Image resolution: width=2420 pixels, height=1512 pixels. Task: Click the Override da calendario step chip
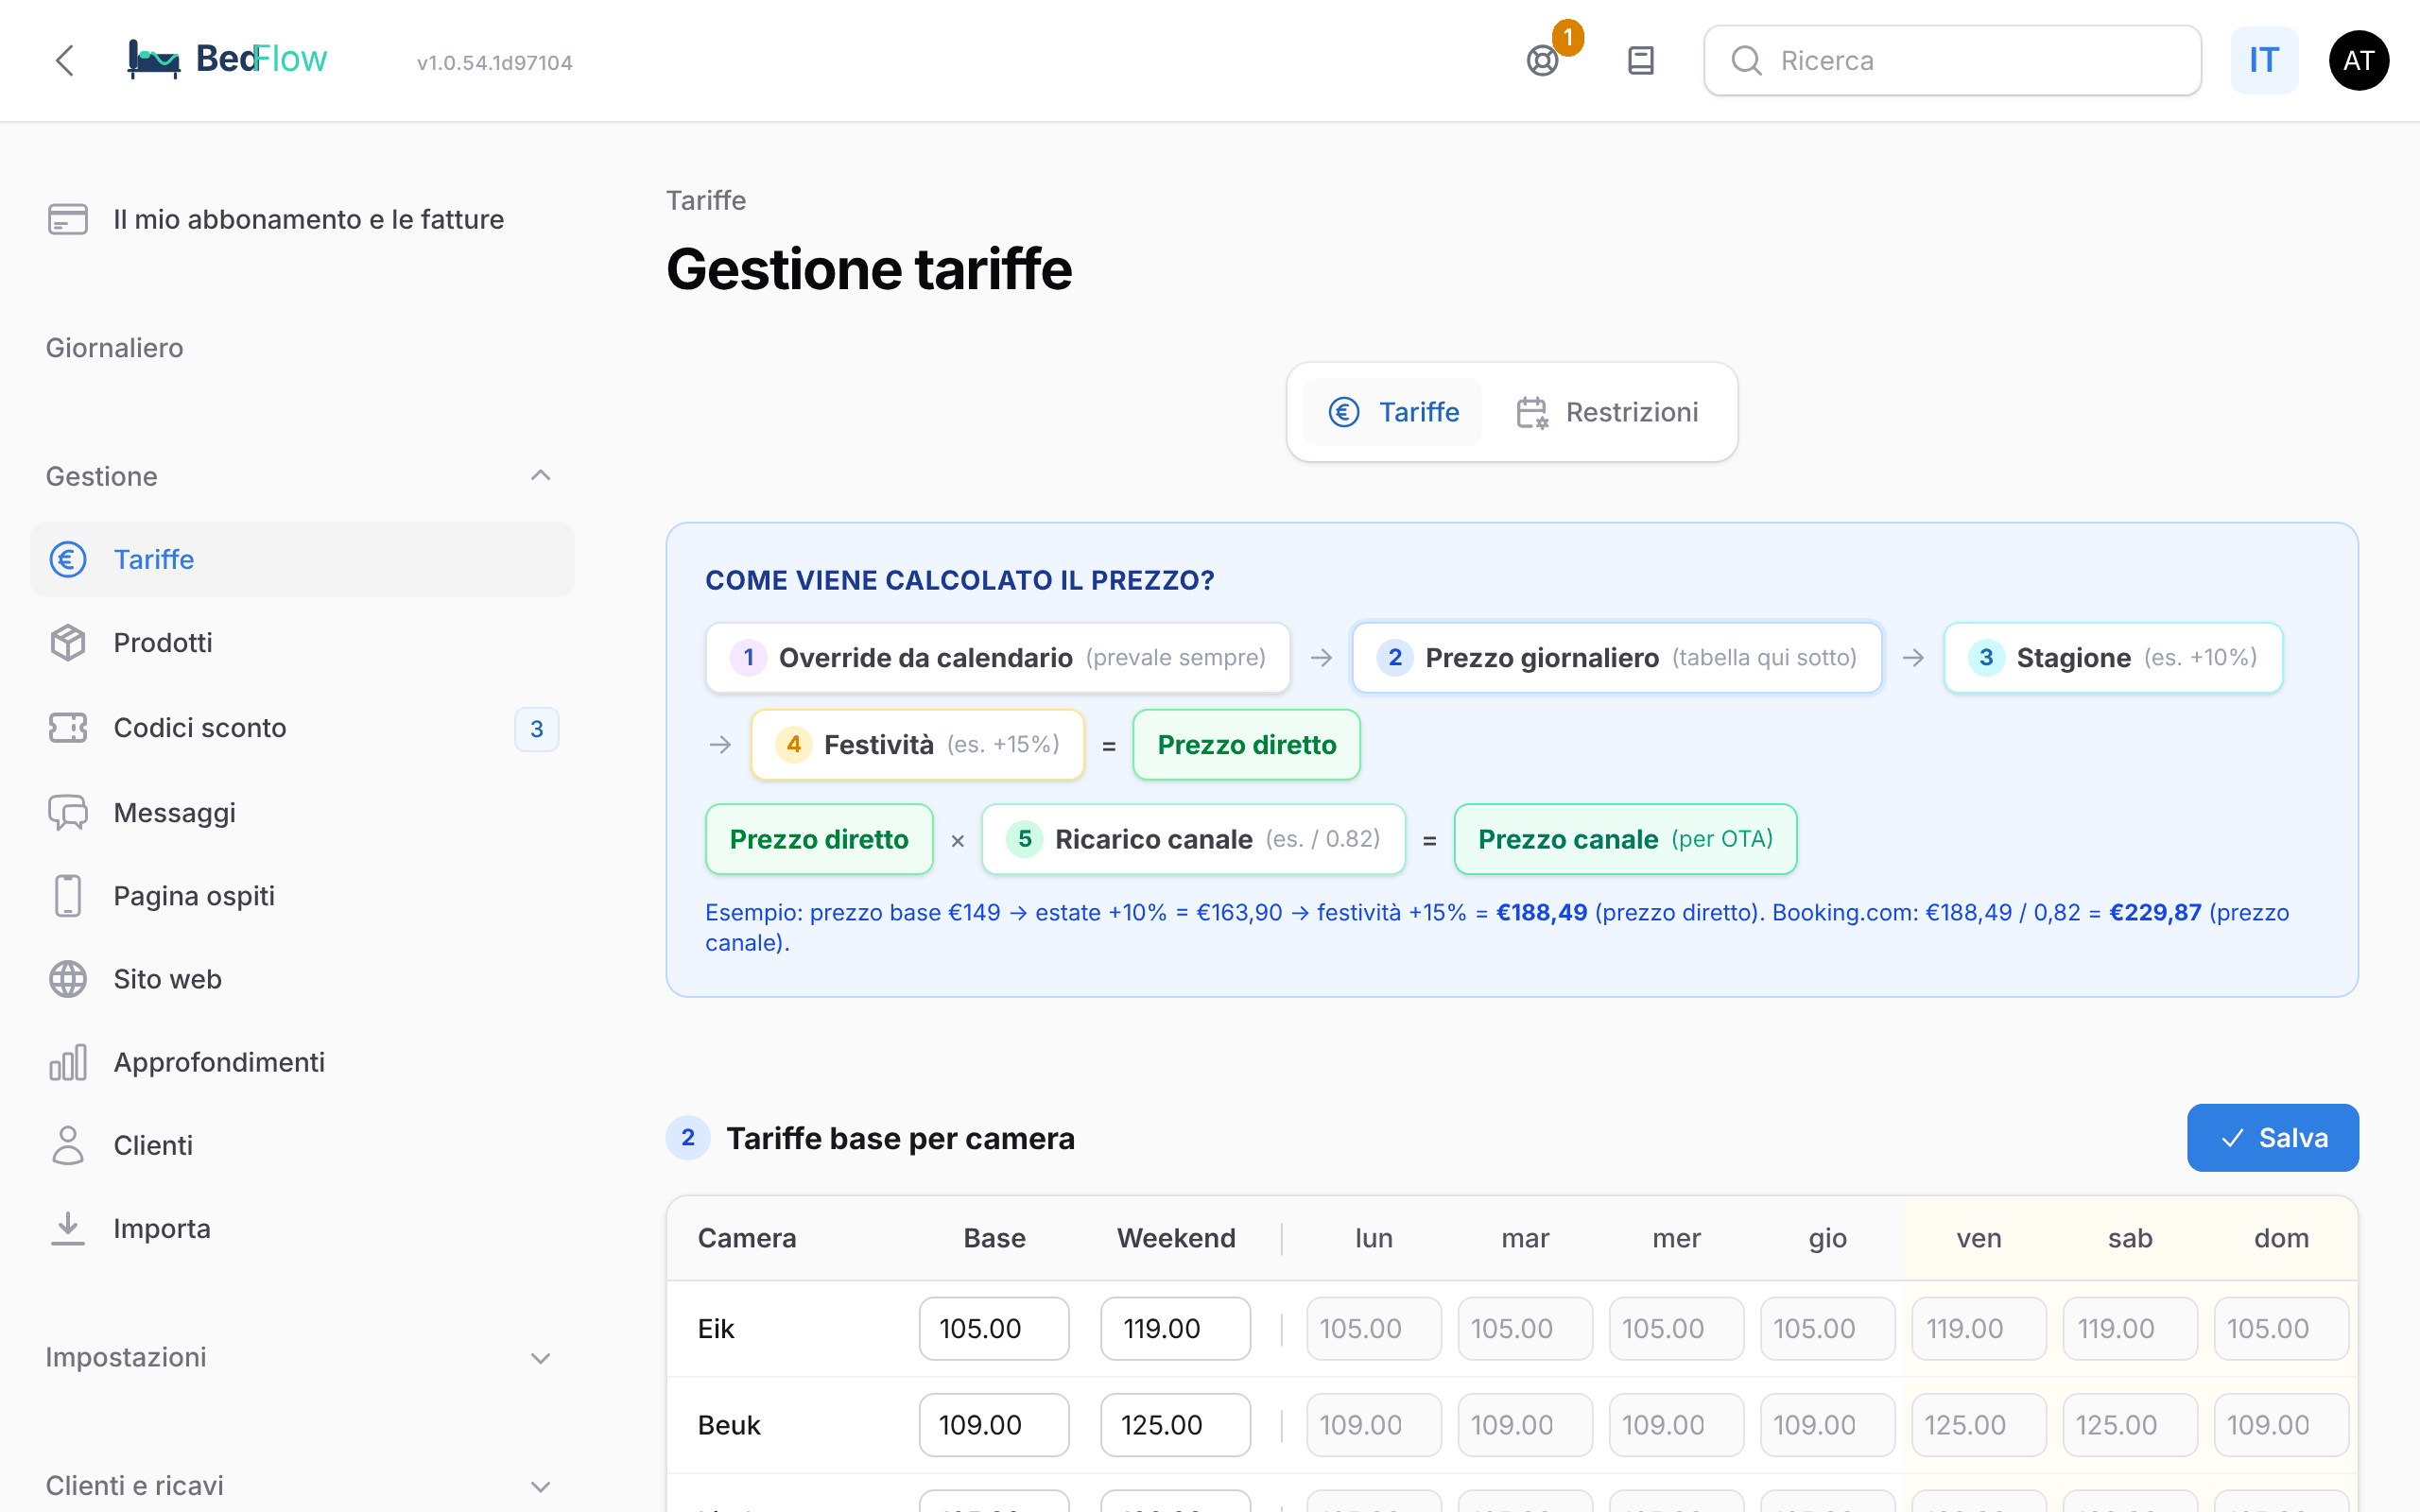click(x=997, y=658)
